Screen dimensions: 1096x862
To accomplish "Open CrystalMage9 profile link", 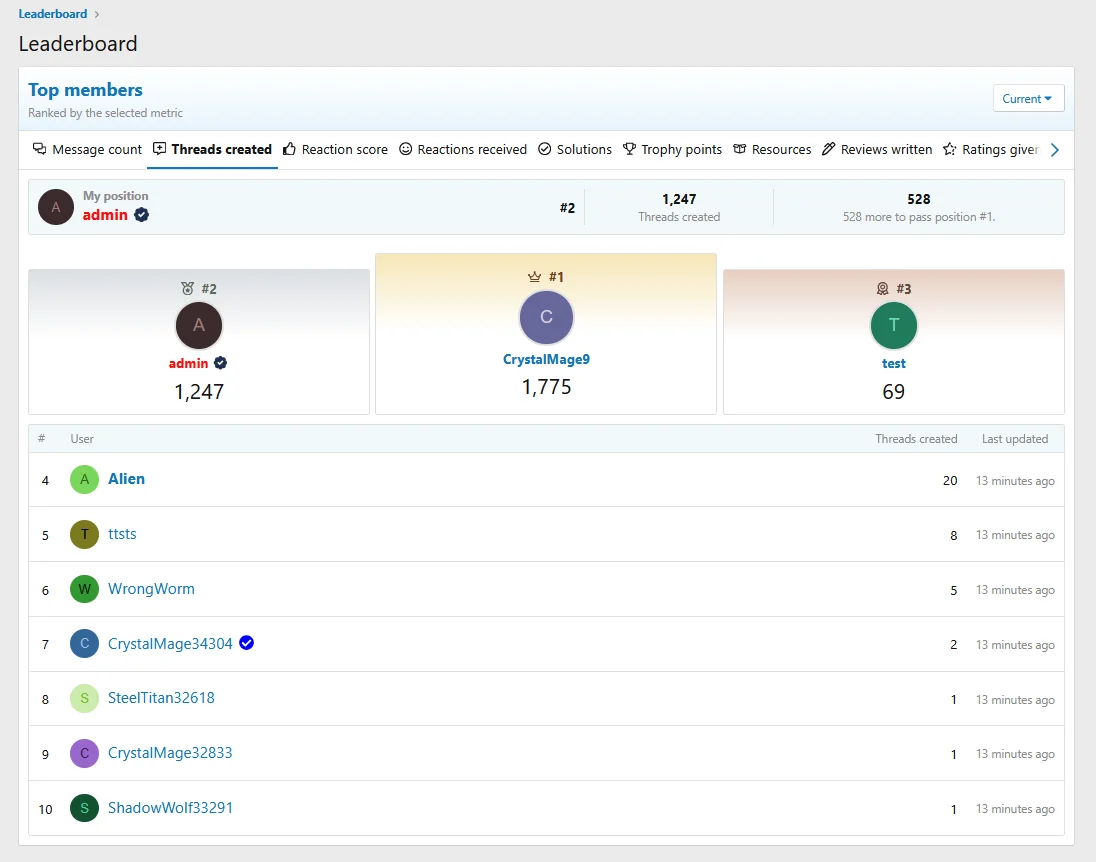I will [x=547, y=359].
